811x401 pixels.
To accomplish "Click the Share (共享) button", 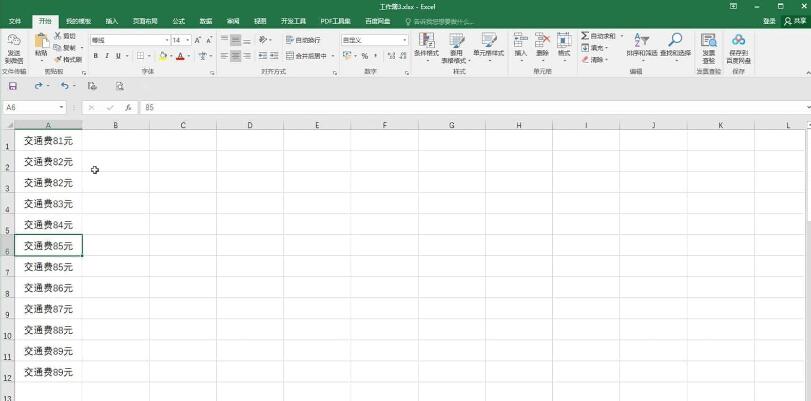I will point(797,20).
